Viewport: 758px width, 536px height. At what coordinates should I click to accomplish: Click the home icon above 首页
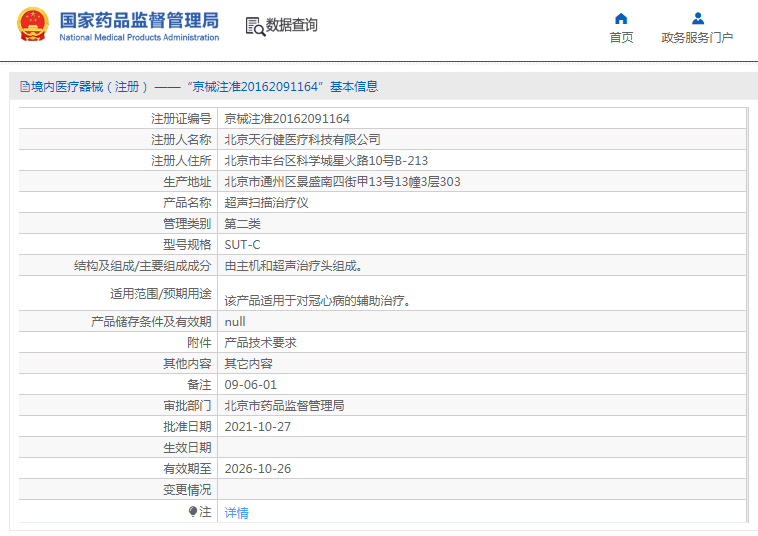tap(621, 19)
